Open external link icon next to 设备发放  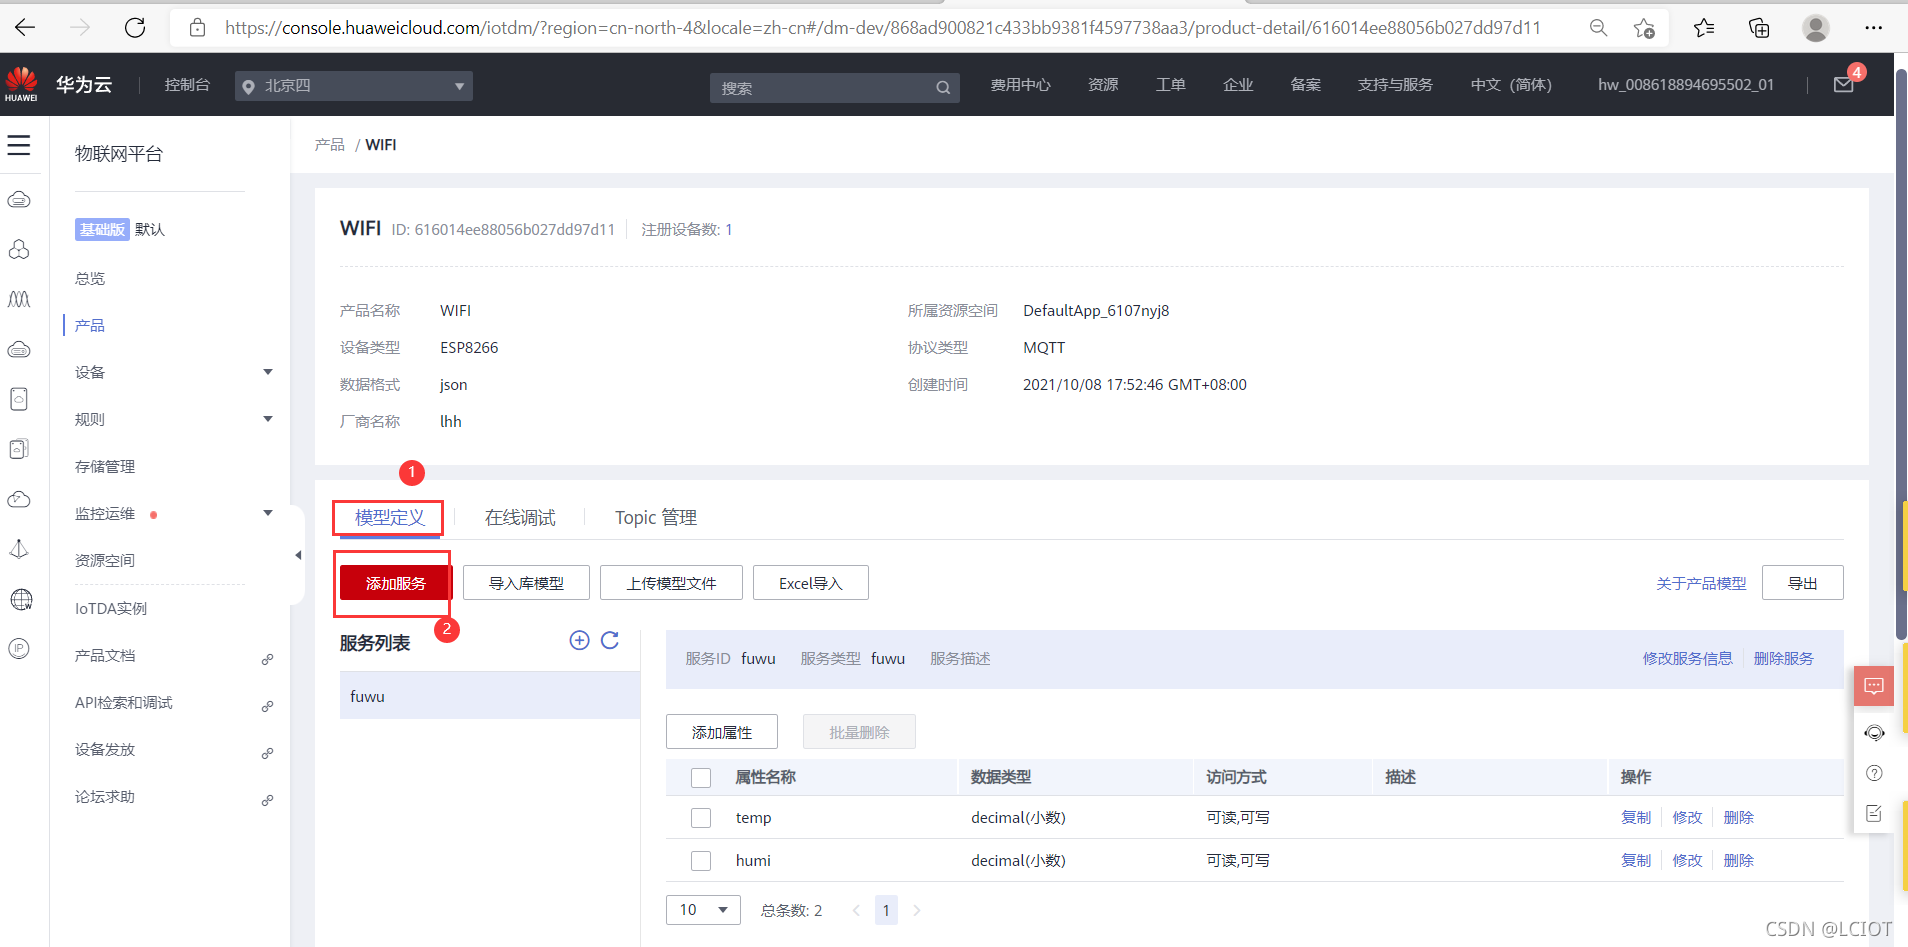[267, 753]
